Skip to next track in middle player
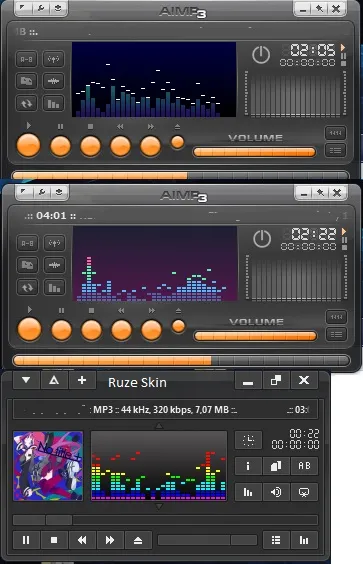 pyautogui.click(x=151, y=330)
